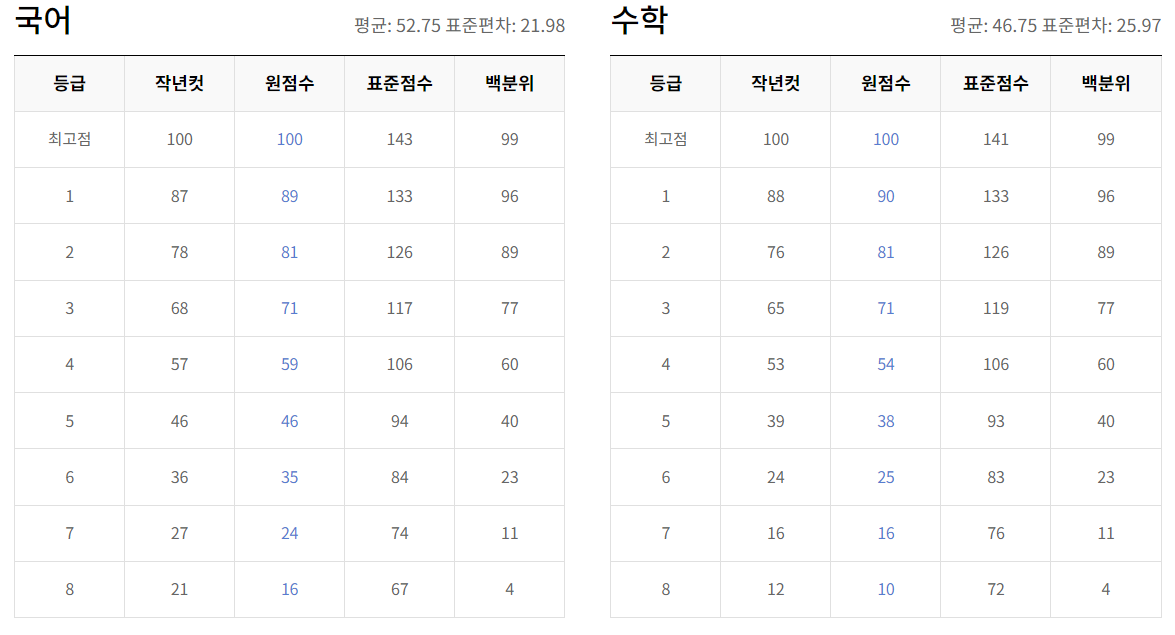This screenshot has width=1175, height=635.
Task: Select 국어 grade 3 last-year cut 68
Action: tap(179, 308)
